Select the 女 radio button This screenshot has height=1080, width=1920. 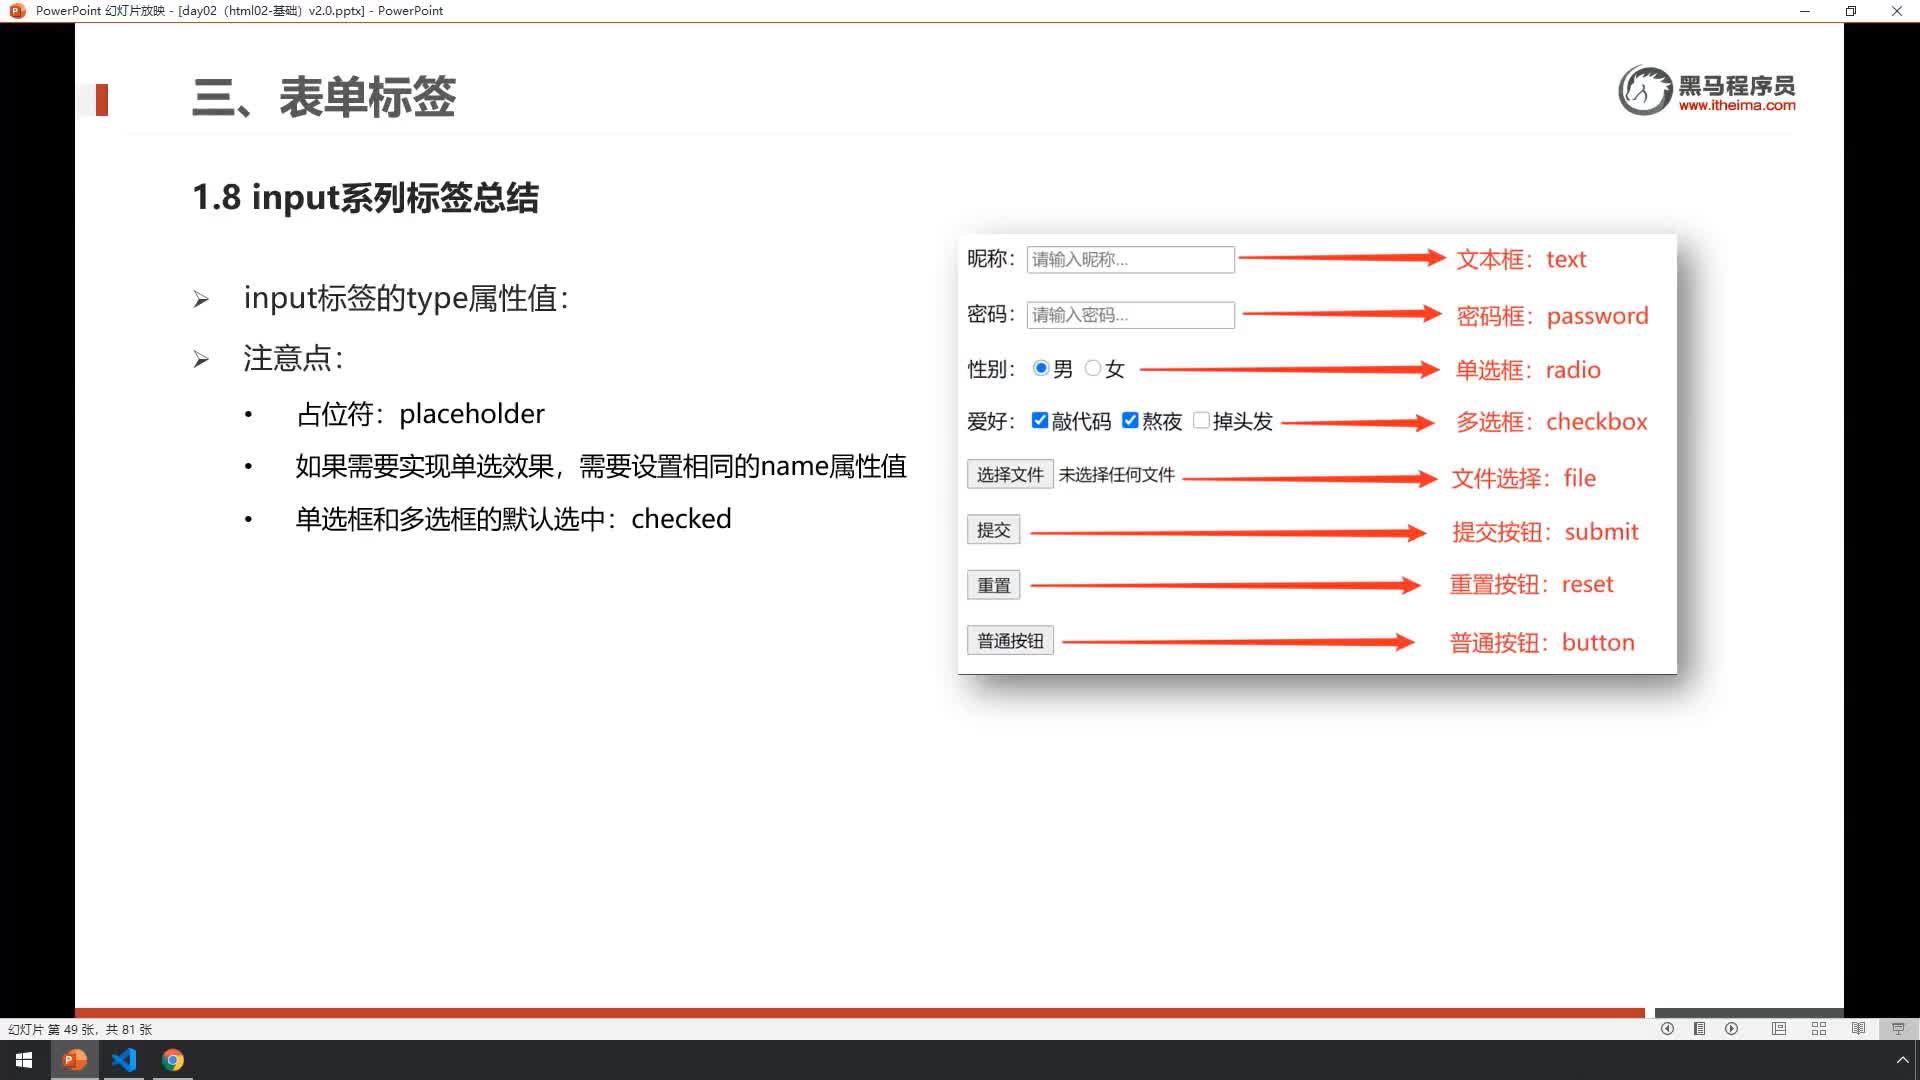tap(1093, 368)
